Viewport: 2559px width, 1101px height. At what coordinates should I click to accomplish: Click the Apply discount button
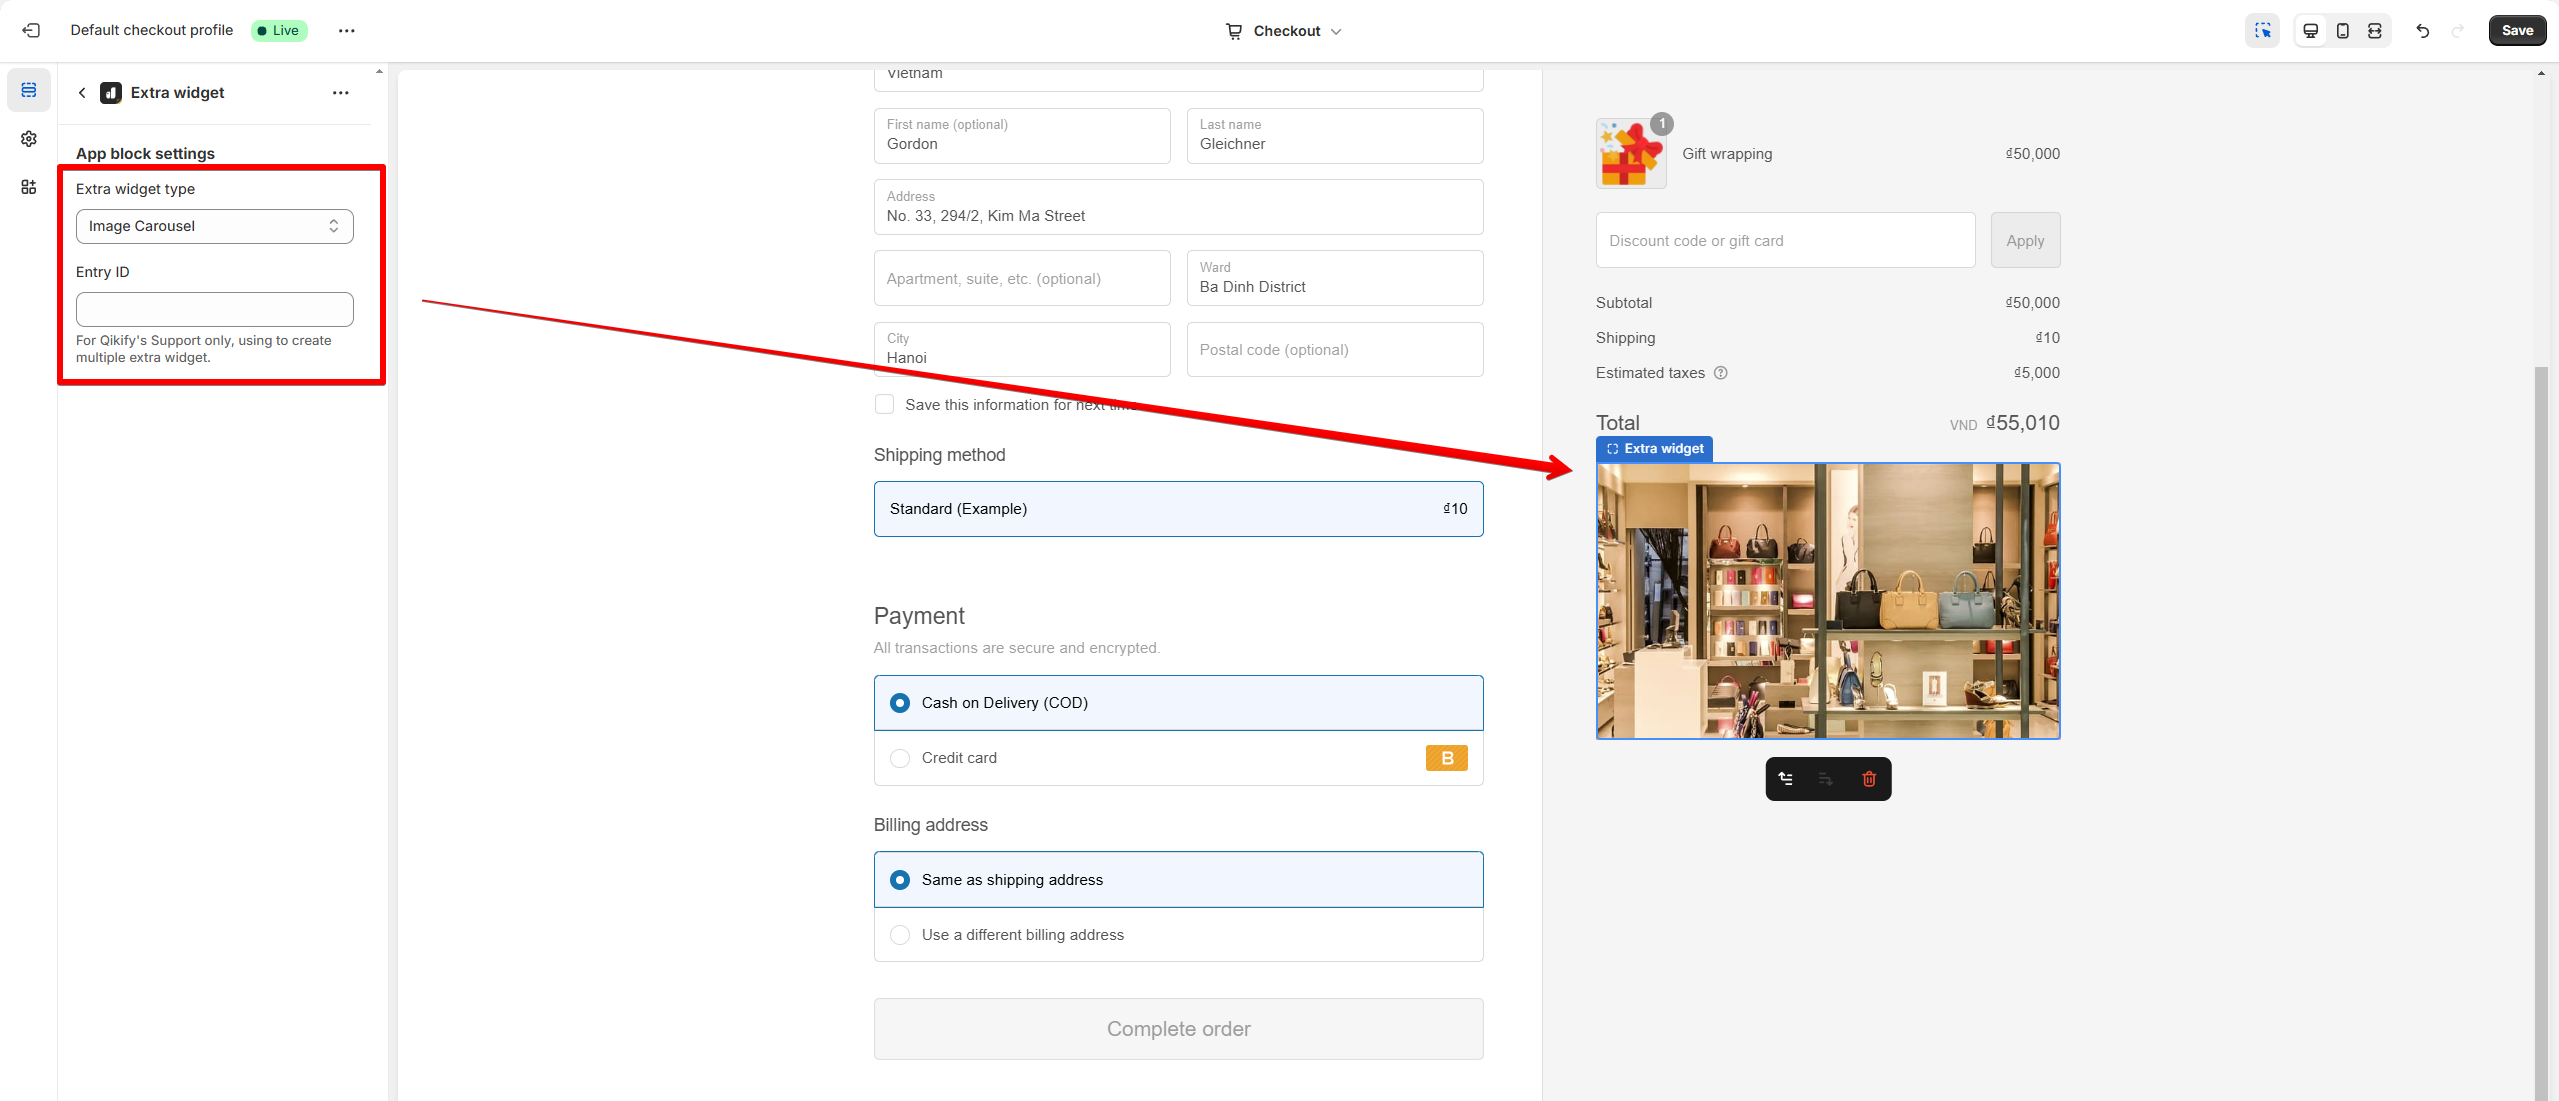2025,240
